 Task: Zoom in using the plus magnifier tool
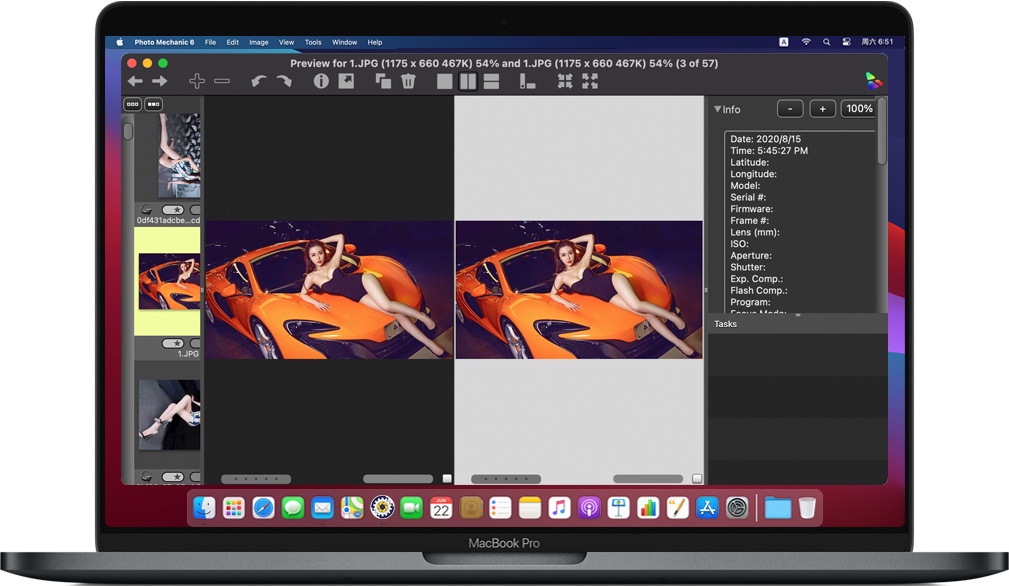[197, 80]
